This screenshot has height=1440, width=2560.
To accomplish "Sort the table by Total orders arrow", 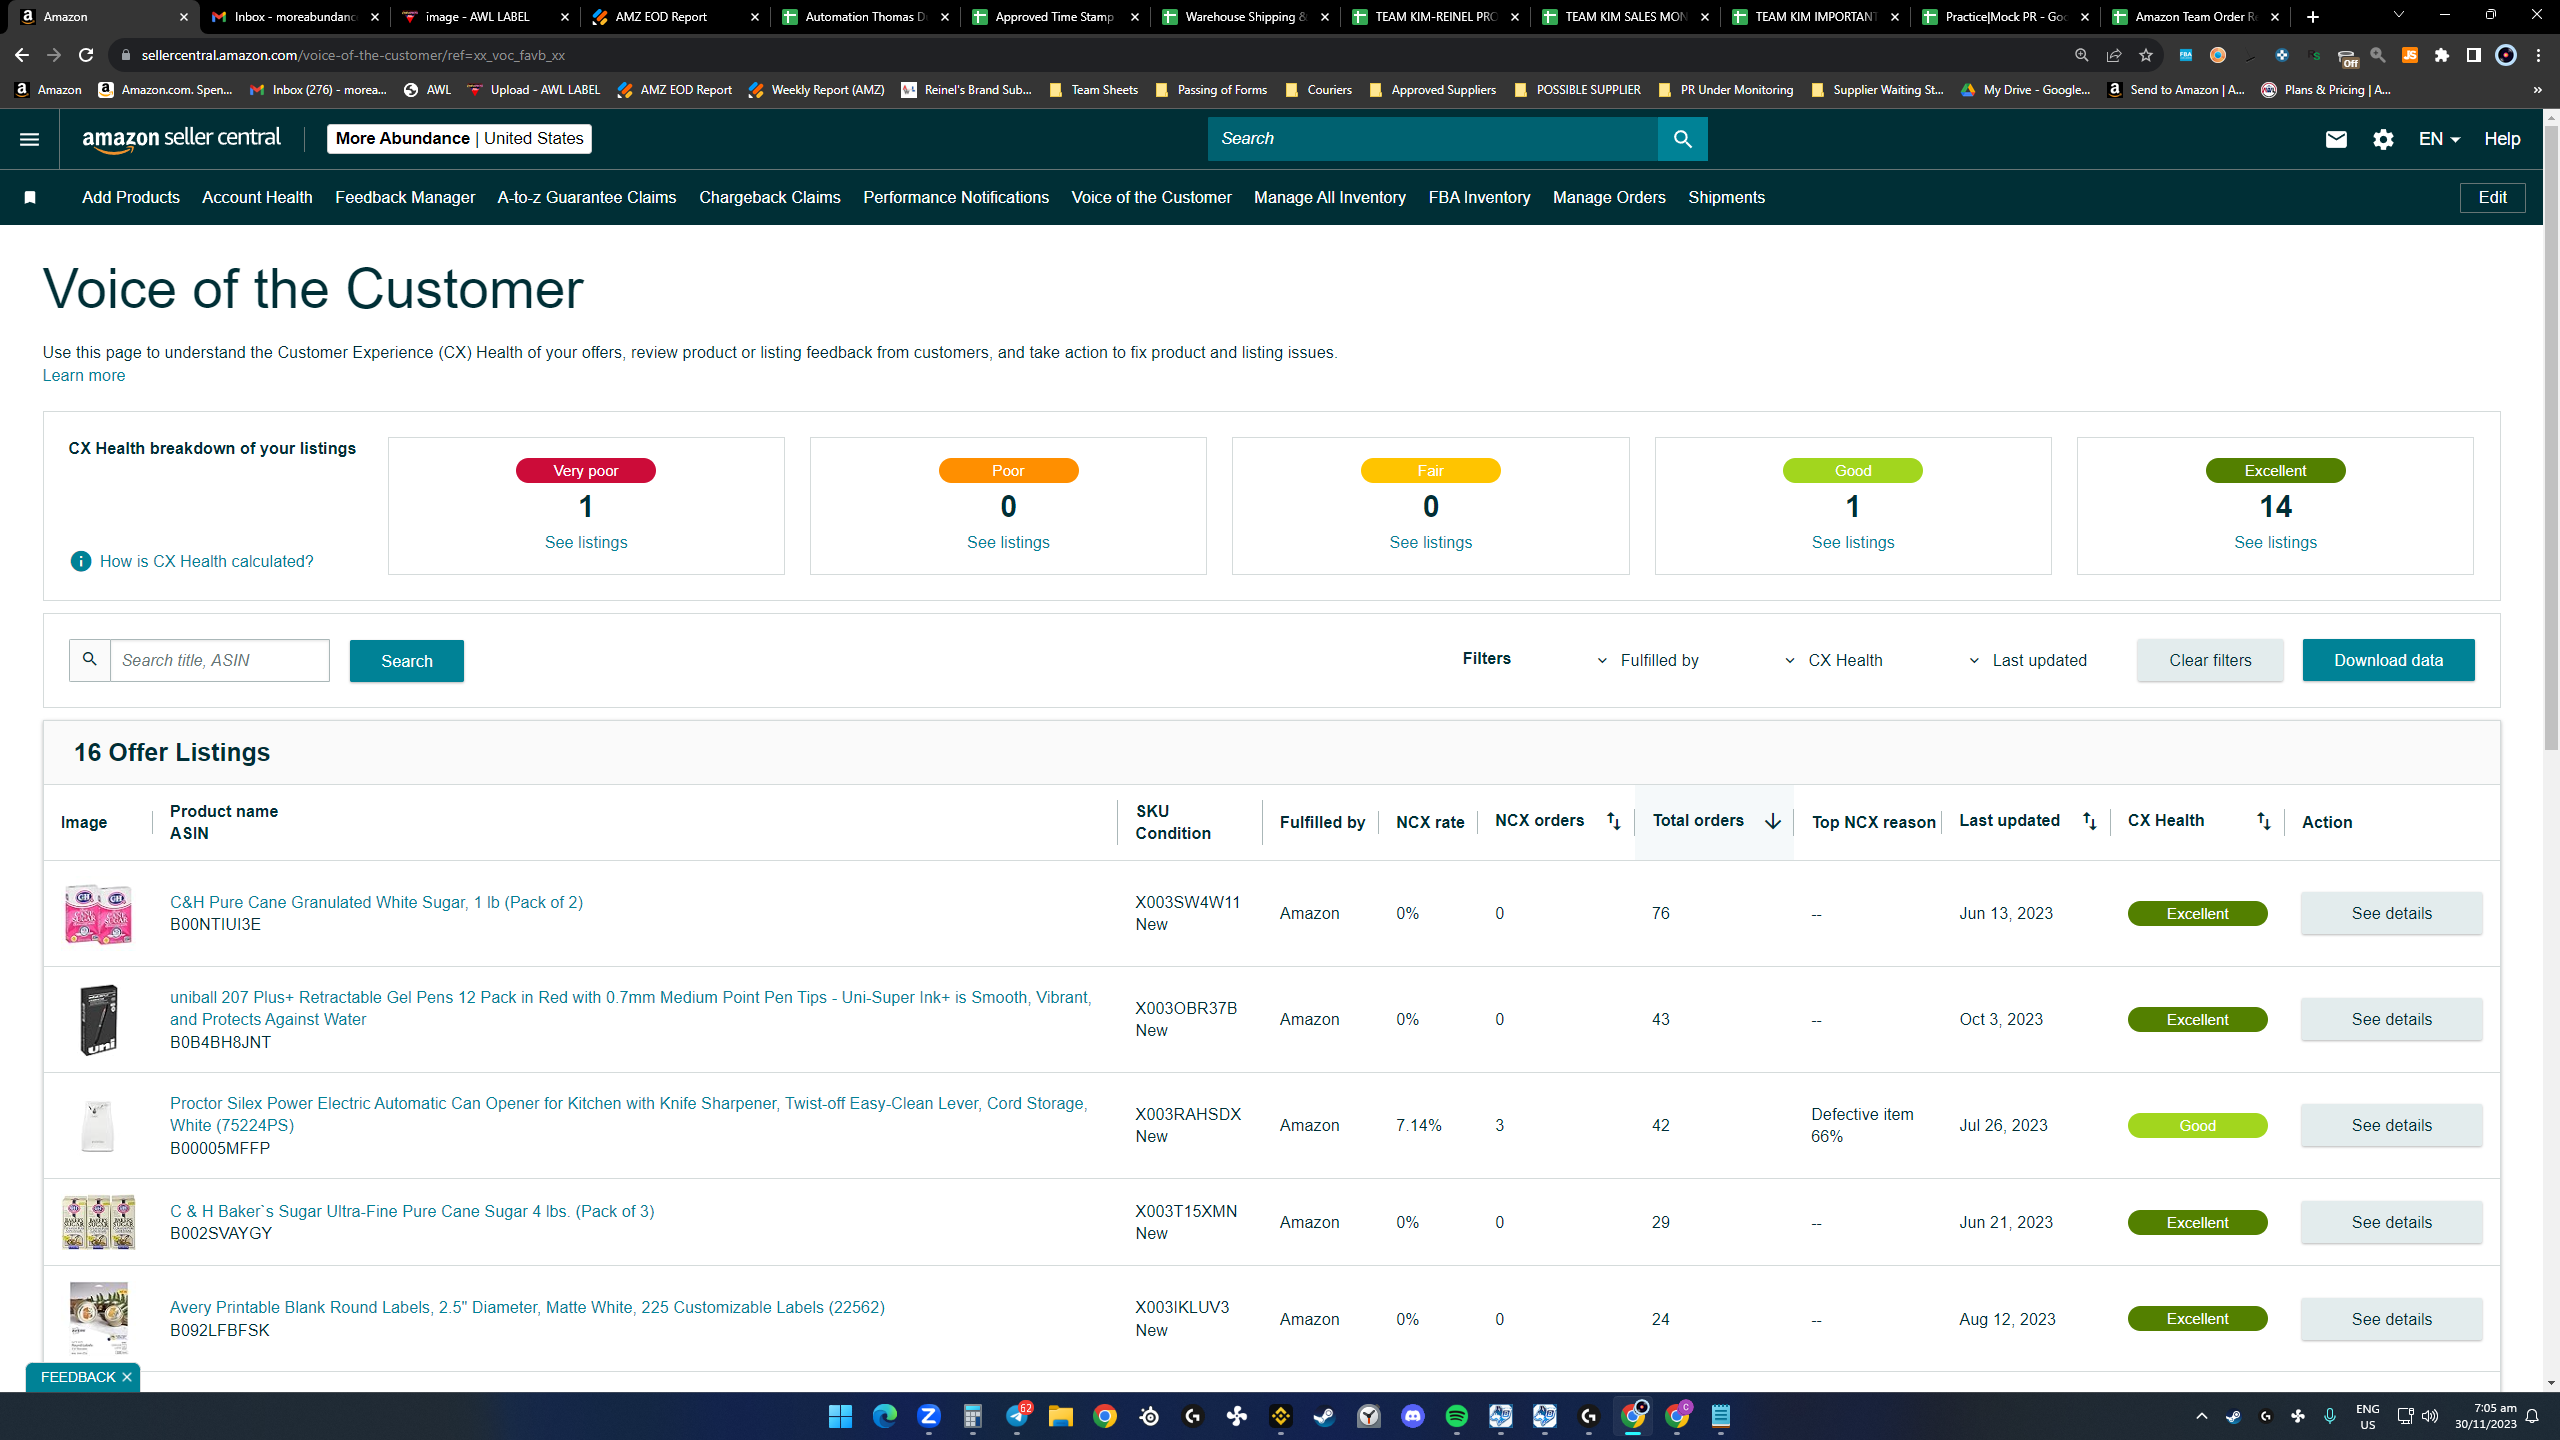I will (1773, 821).
